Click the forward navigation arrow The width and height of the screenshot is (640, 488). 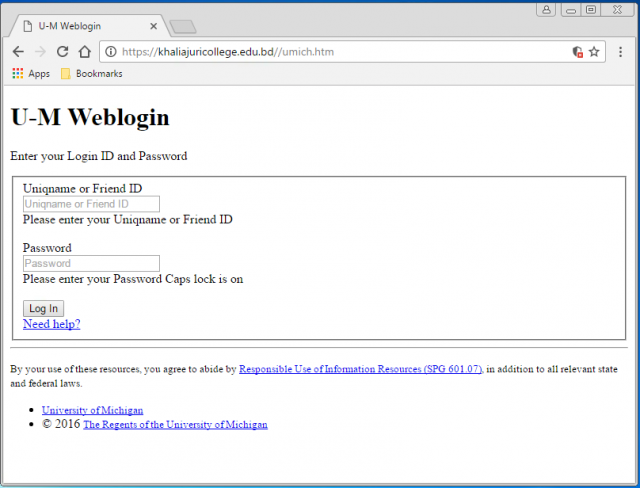(40, 52)
